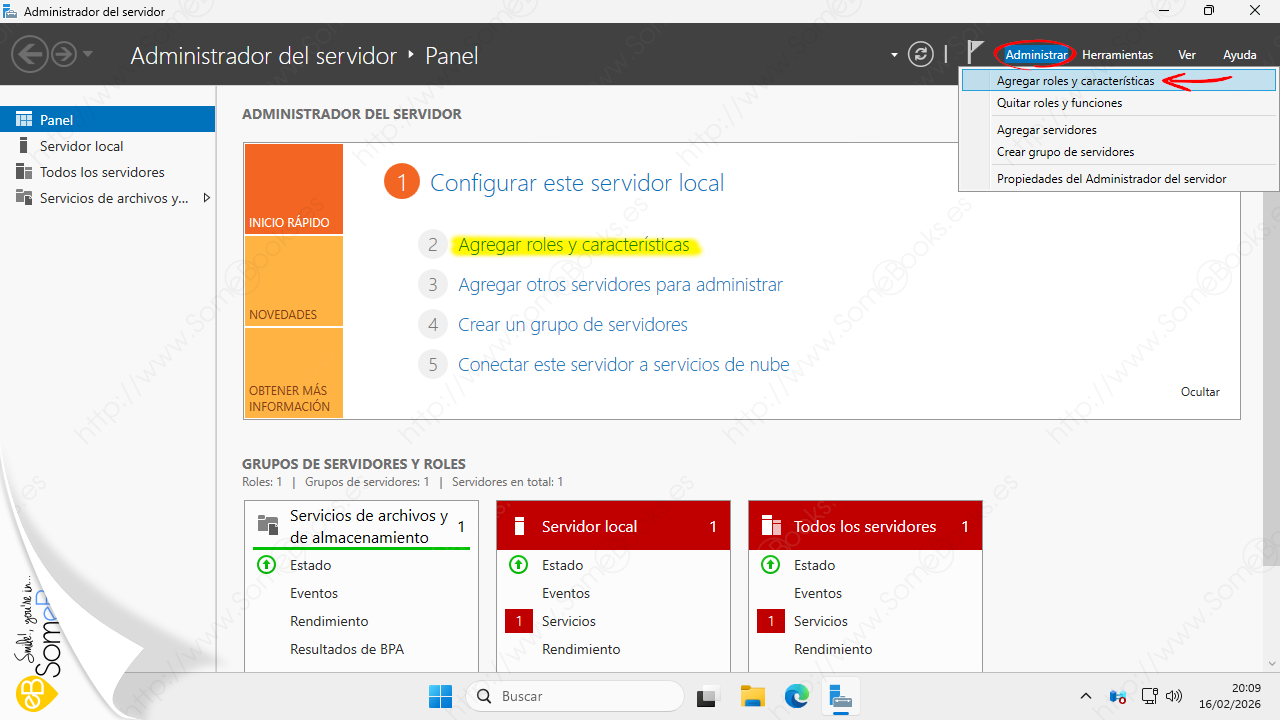1280x720 pixels.
Task: Choose Quitar roles y funciones
Action: tap(1059, 103)
